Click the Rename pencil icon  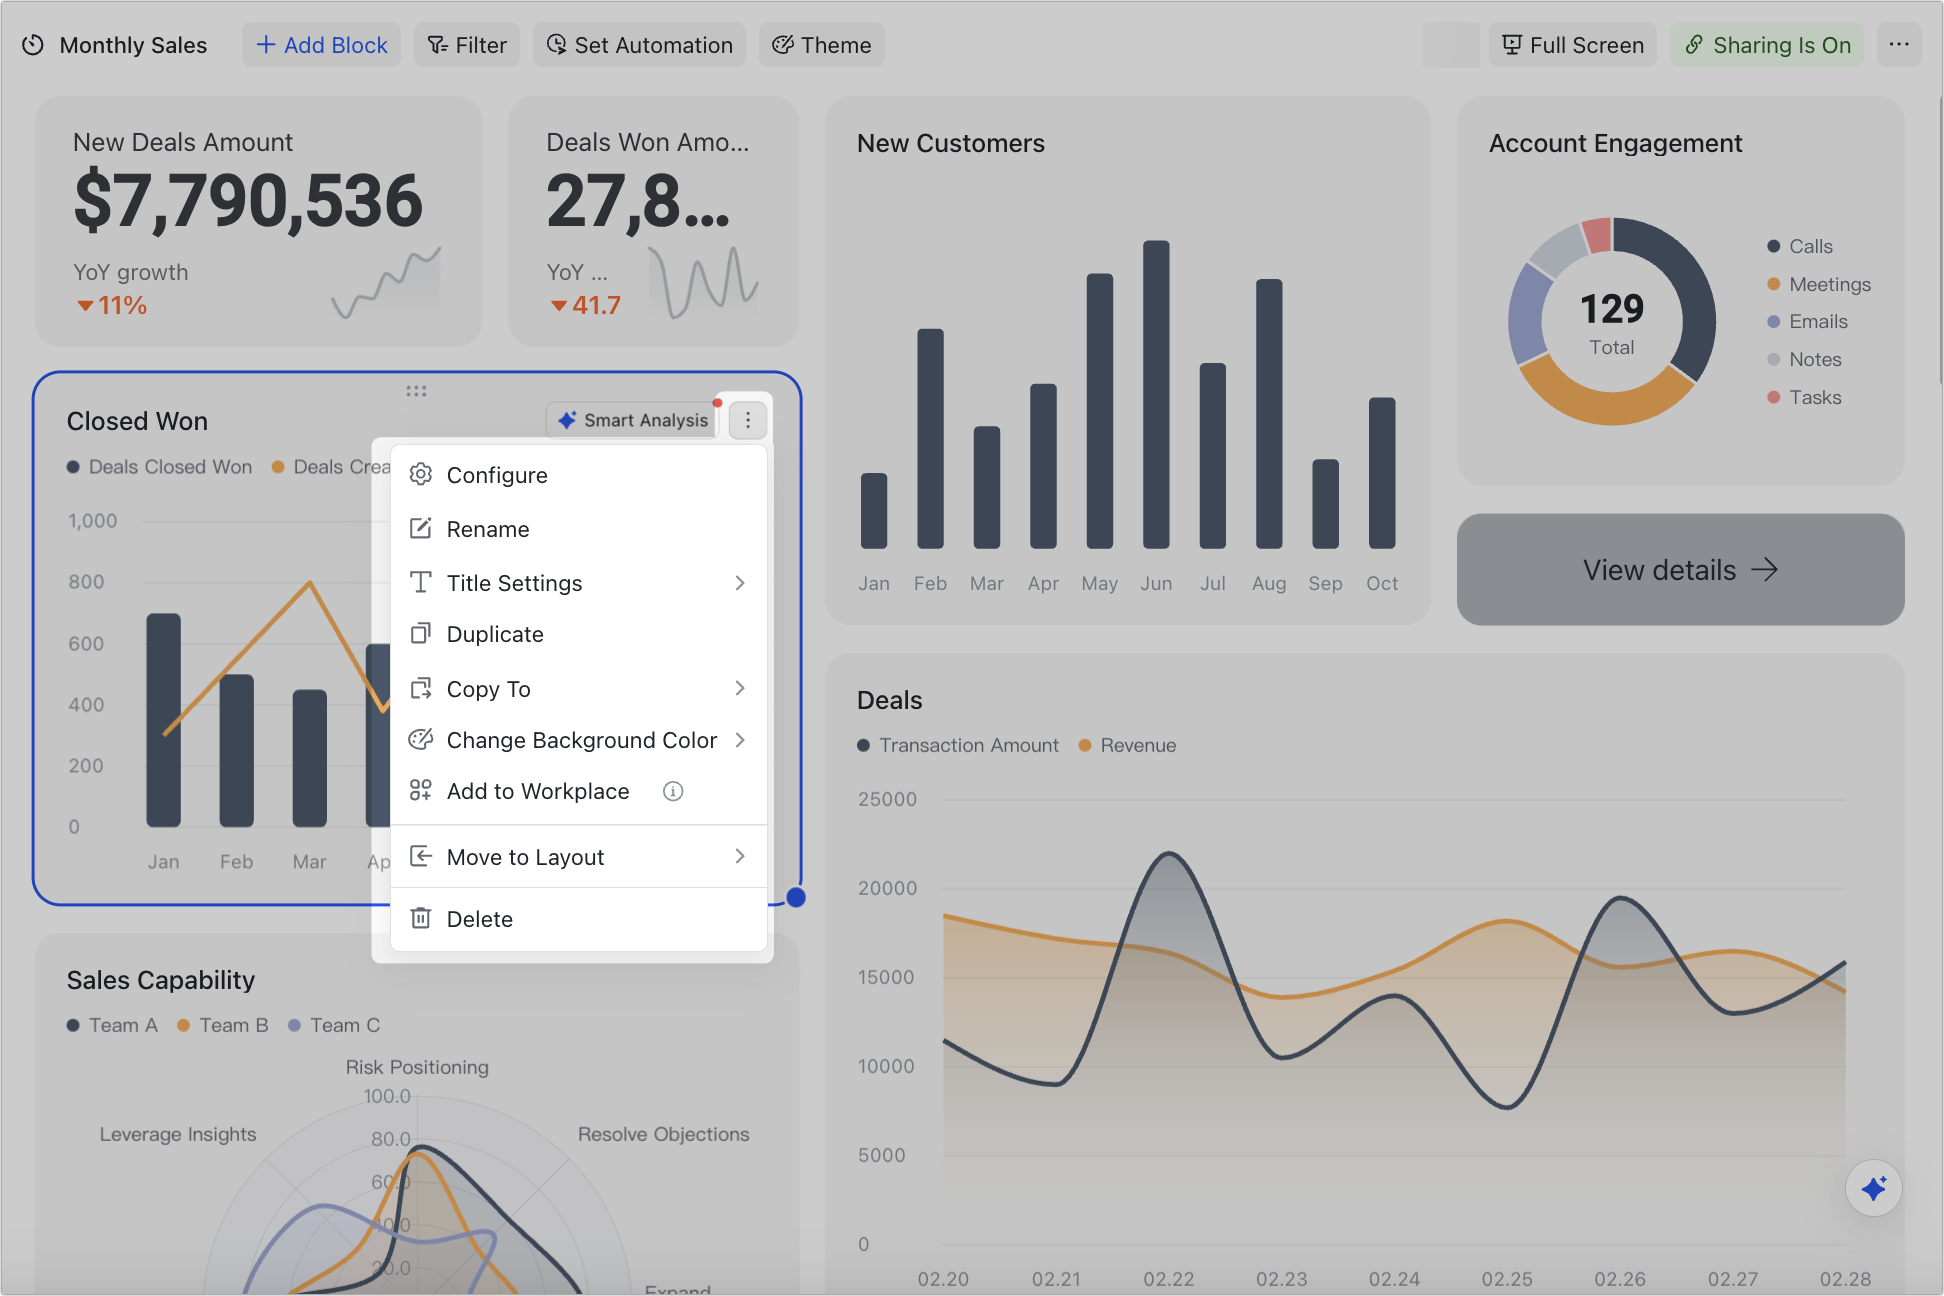click(421, 528)
